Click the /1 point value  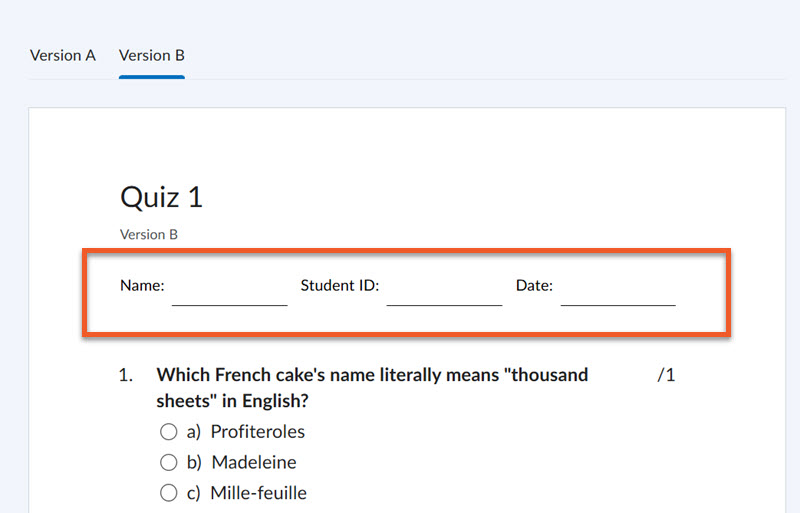point(666,375)
